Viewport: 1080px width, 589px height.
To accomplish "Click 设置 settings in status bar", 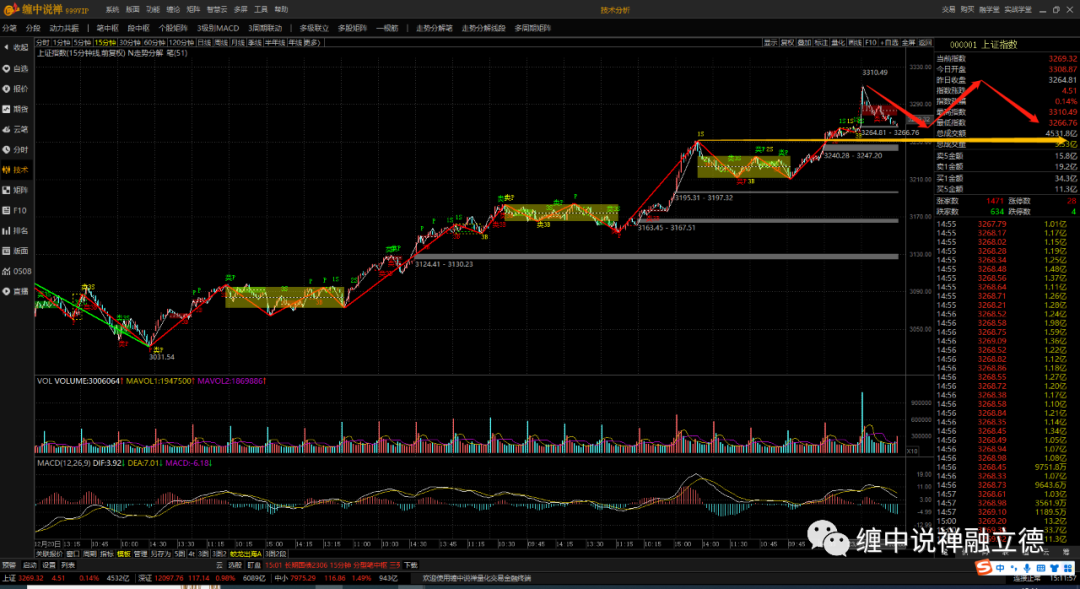I will pos(48,565).
